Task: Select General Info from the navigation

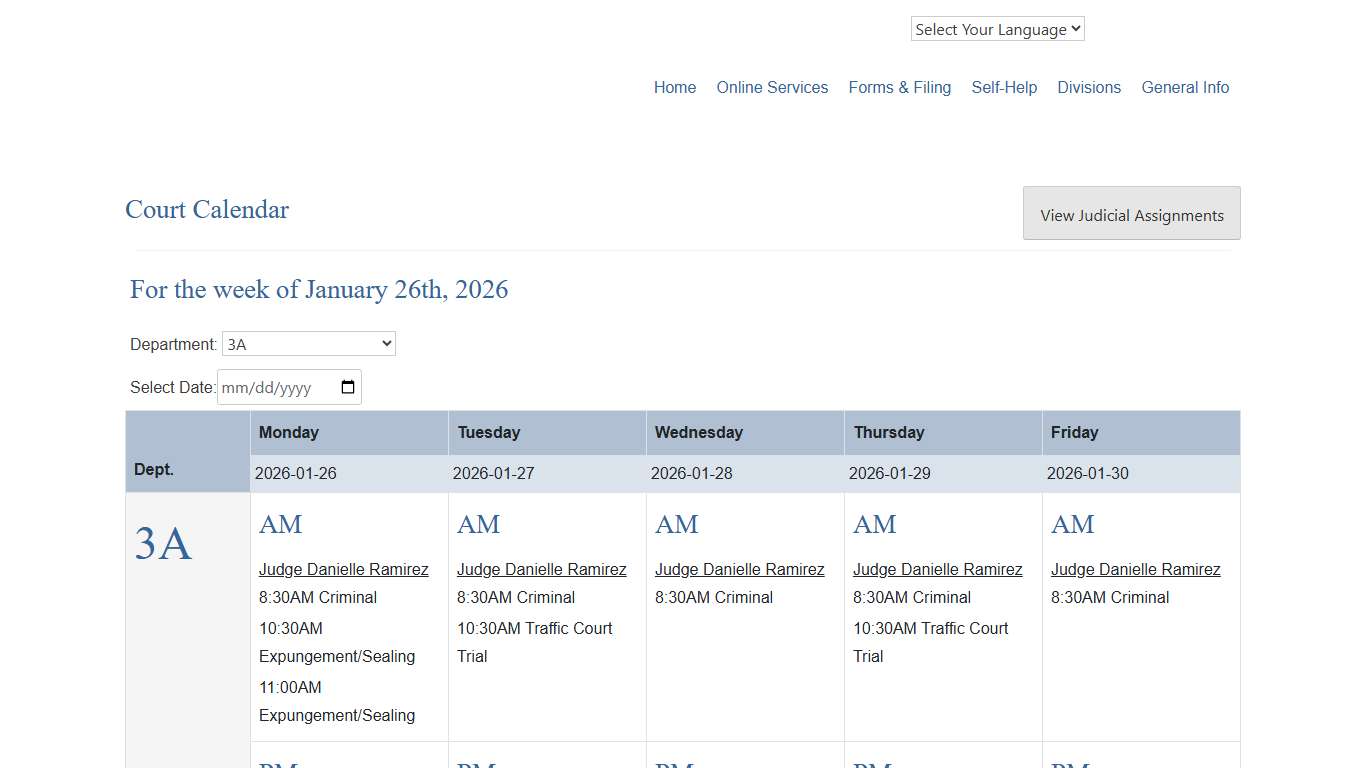Action: point(1185,87)
